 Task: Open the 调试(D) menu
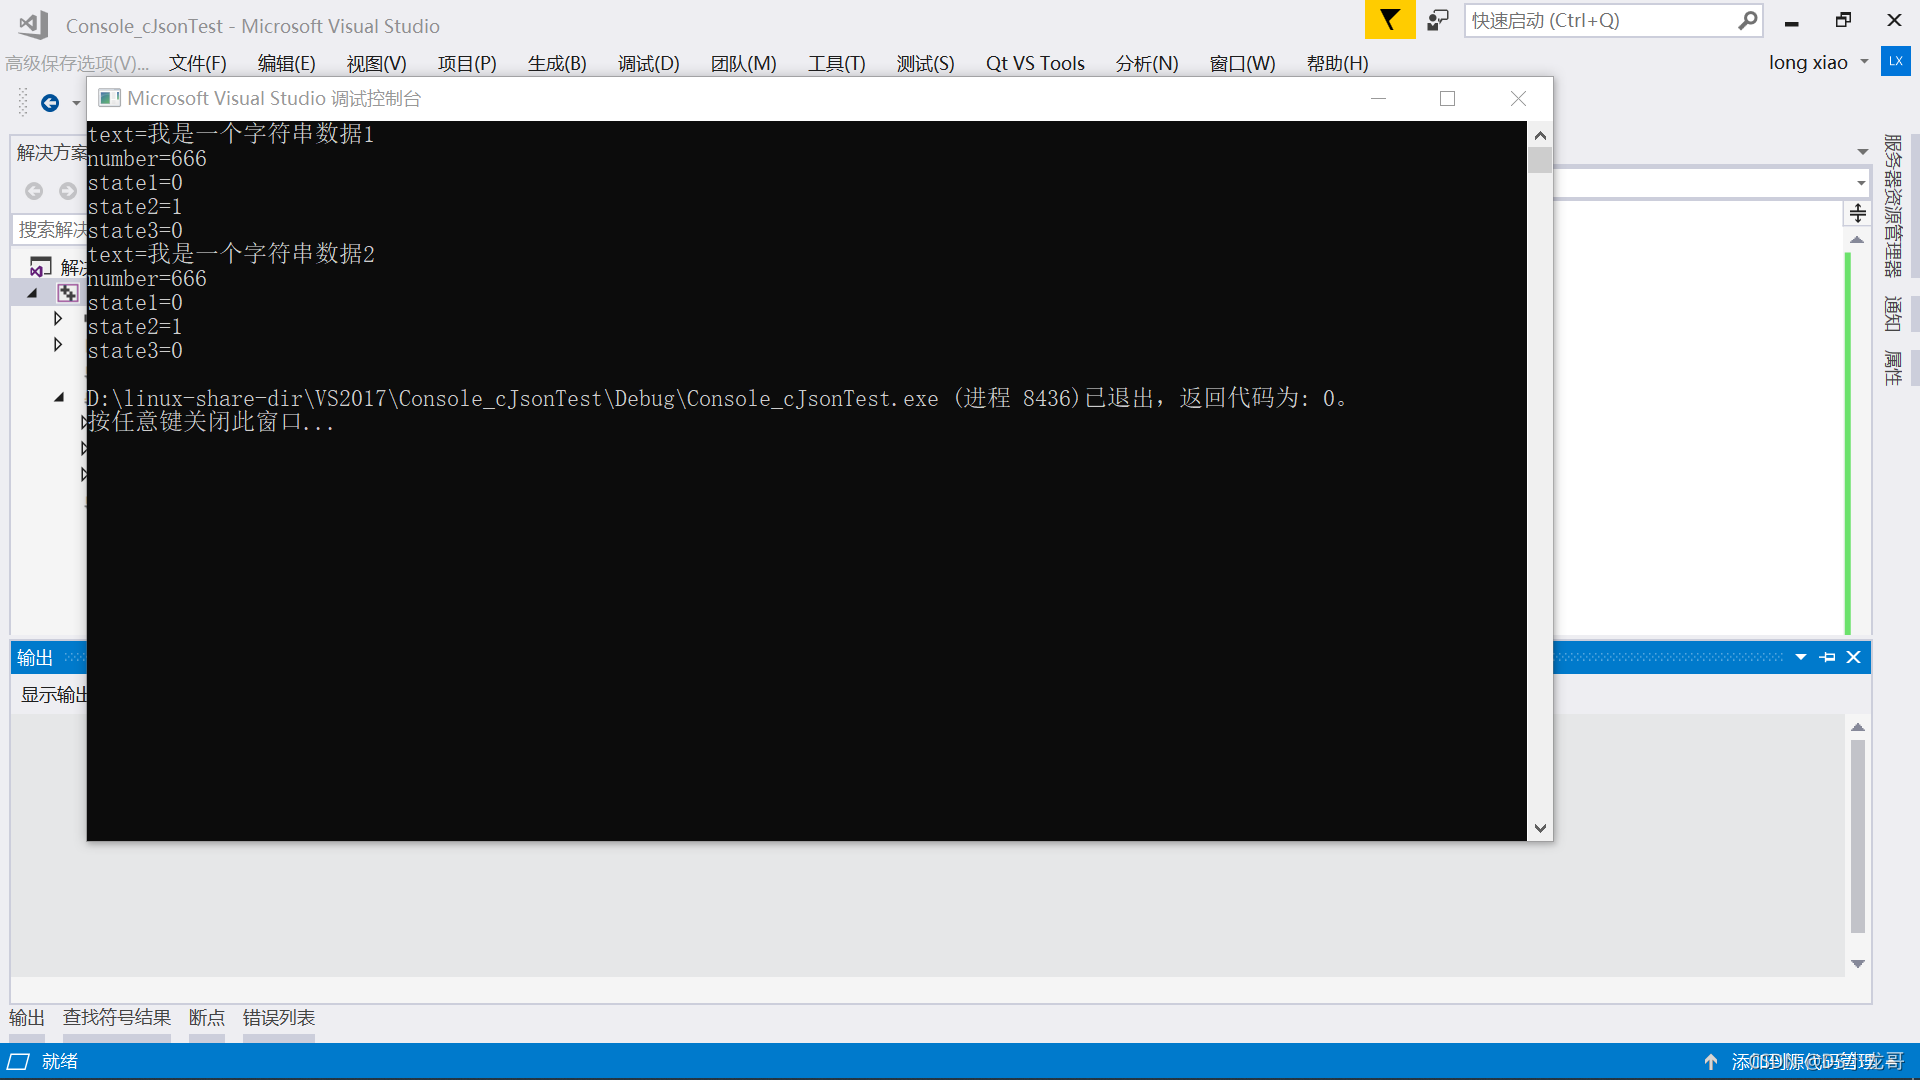click(x=648, y=63)
